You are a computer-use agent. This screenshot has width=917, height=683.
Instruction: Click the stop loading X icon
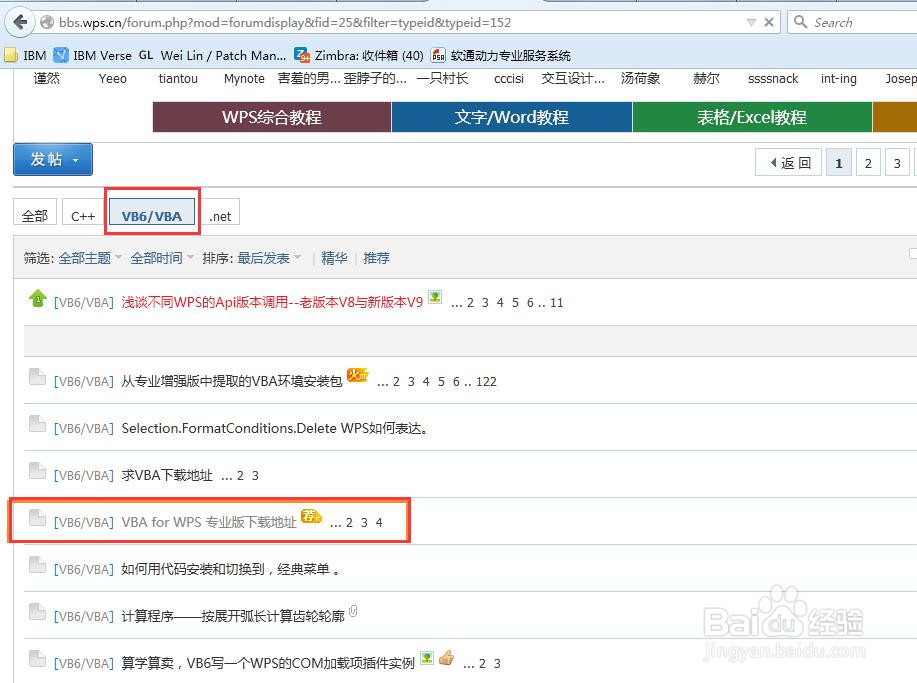pyautogui.click(x=769, y=22)
